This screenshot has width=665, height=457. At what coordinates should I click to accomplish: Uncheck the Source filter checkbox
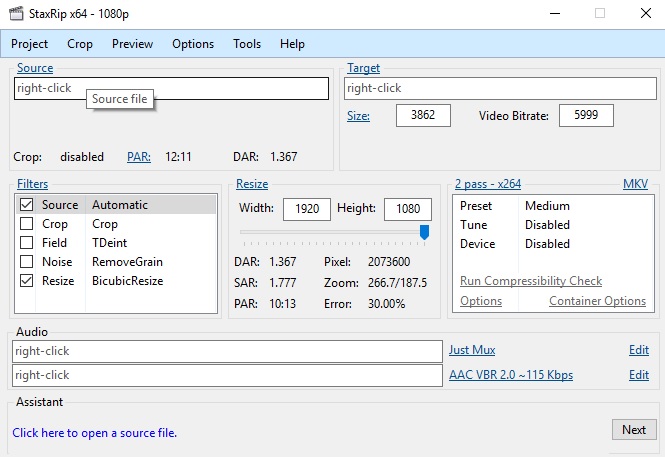(x=26, y=205)
